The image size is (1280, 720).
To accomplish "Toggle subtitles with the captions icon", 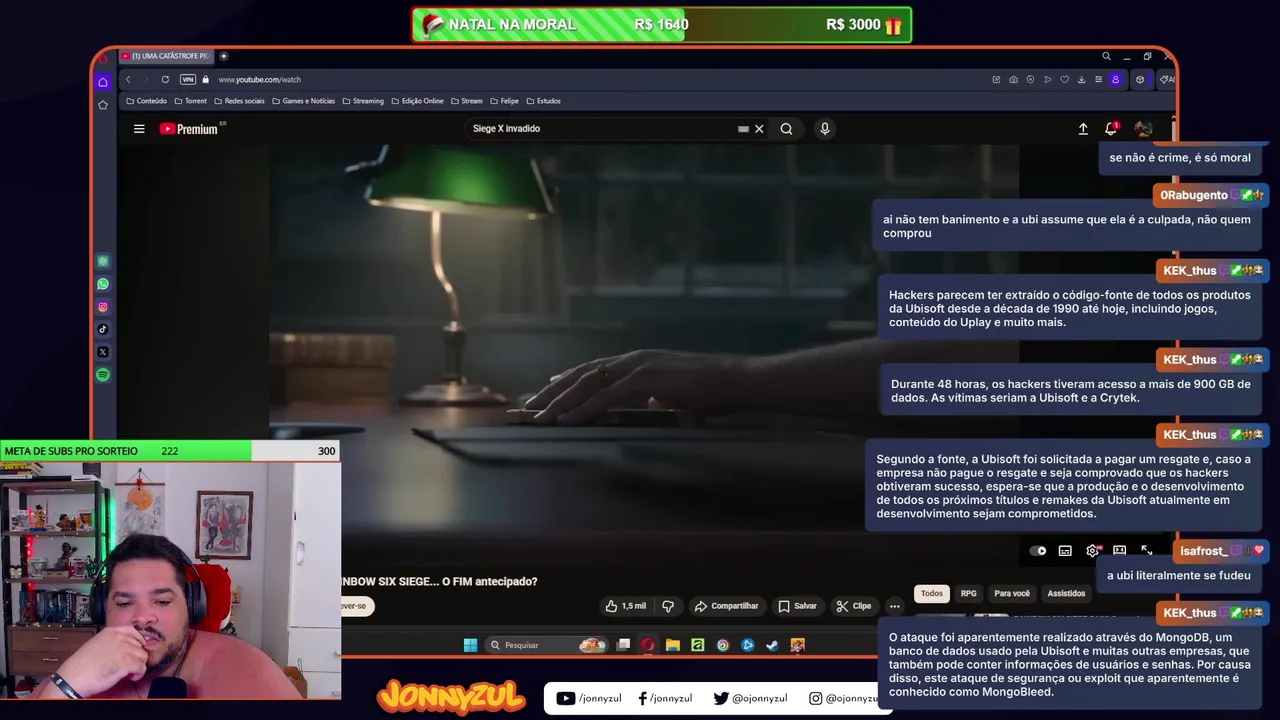I will point(1065,551).
